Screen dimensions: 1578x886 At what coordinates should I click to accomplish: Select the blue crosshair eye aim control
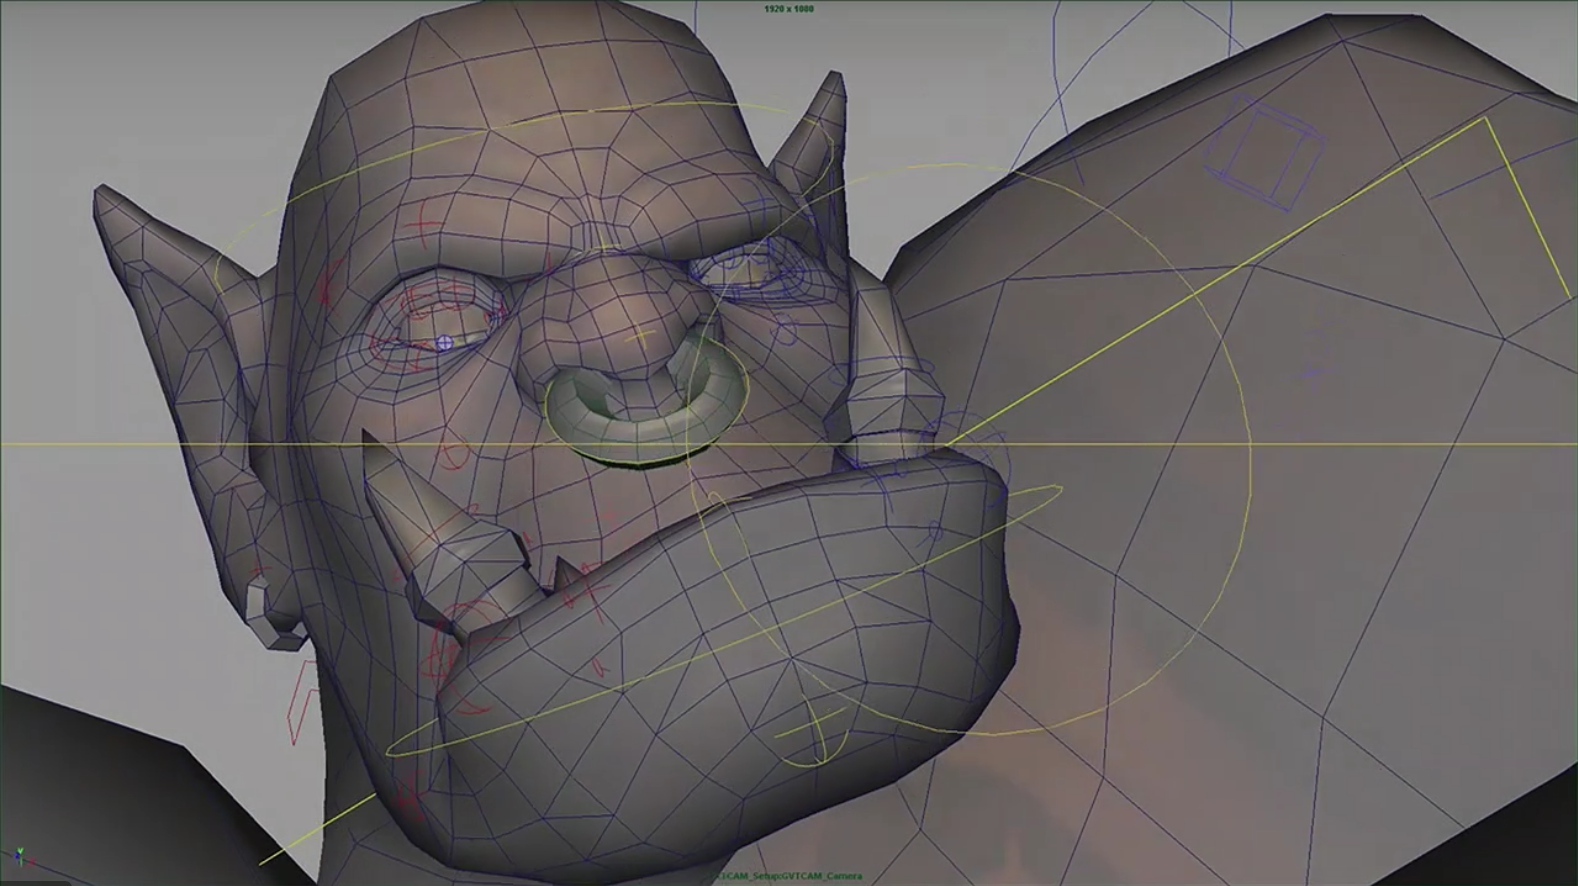(445, 343)
